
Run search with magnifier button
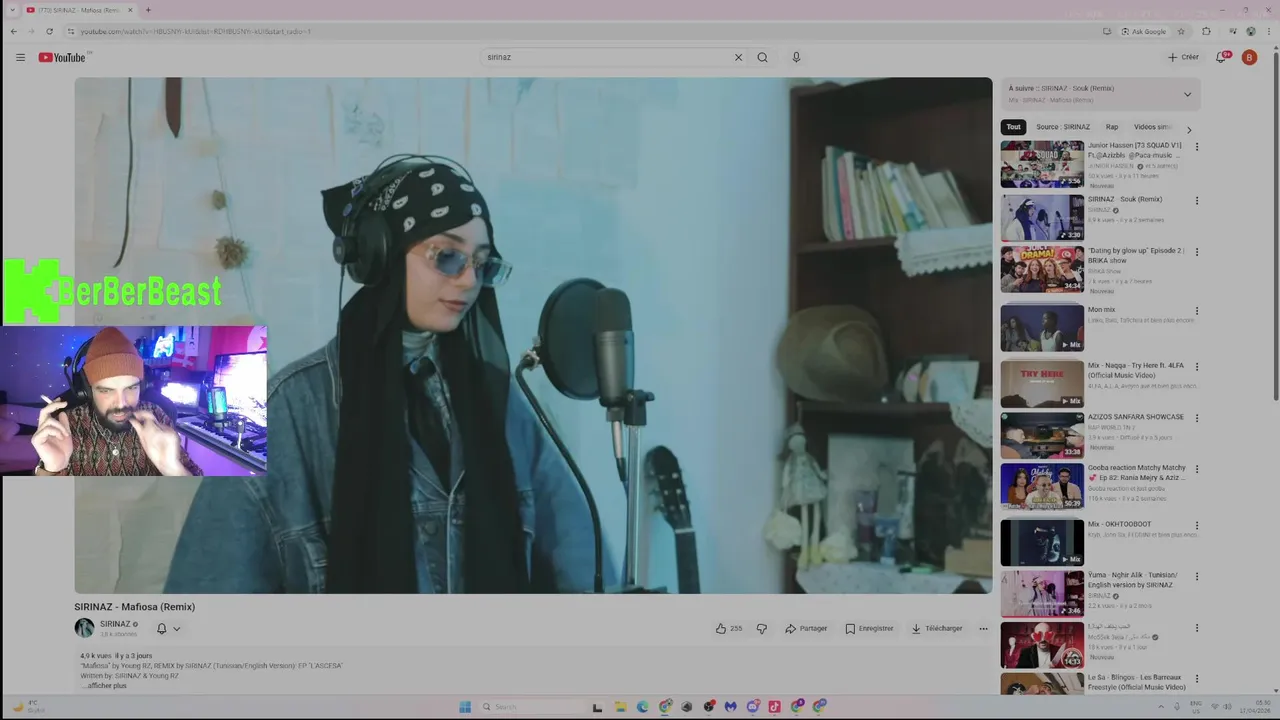762,57
